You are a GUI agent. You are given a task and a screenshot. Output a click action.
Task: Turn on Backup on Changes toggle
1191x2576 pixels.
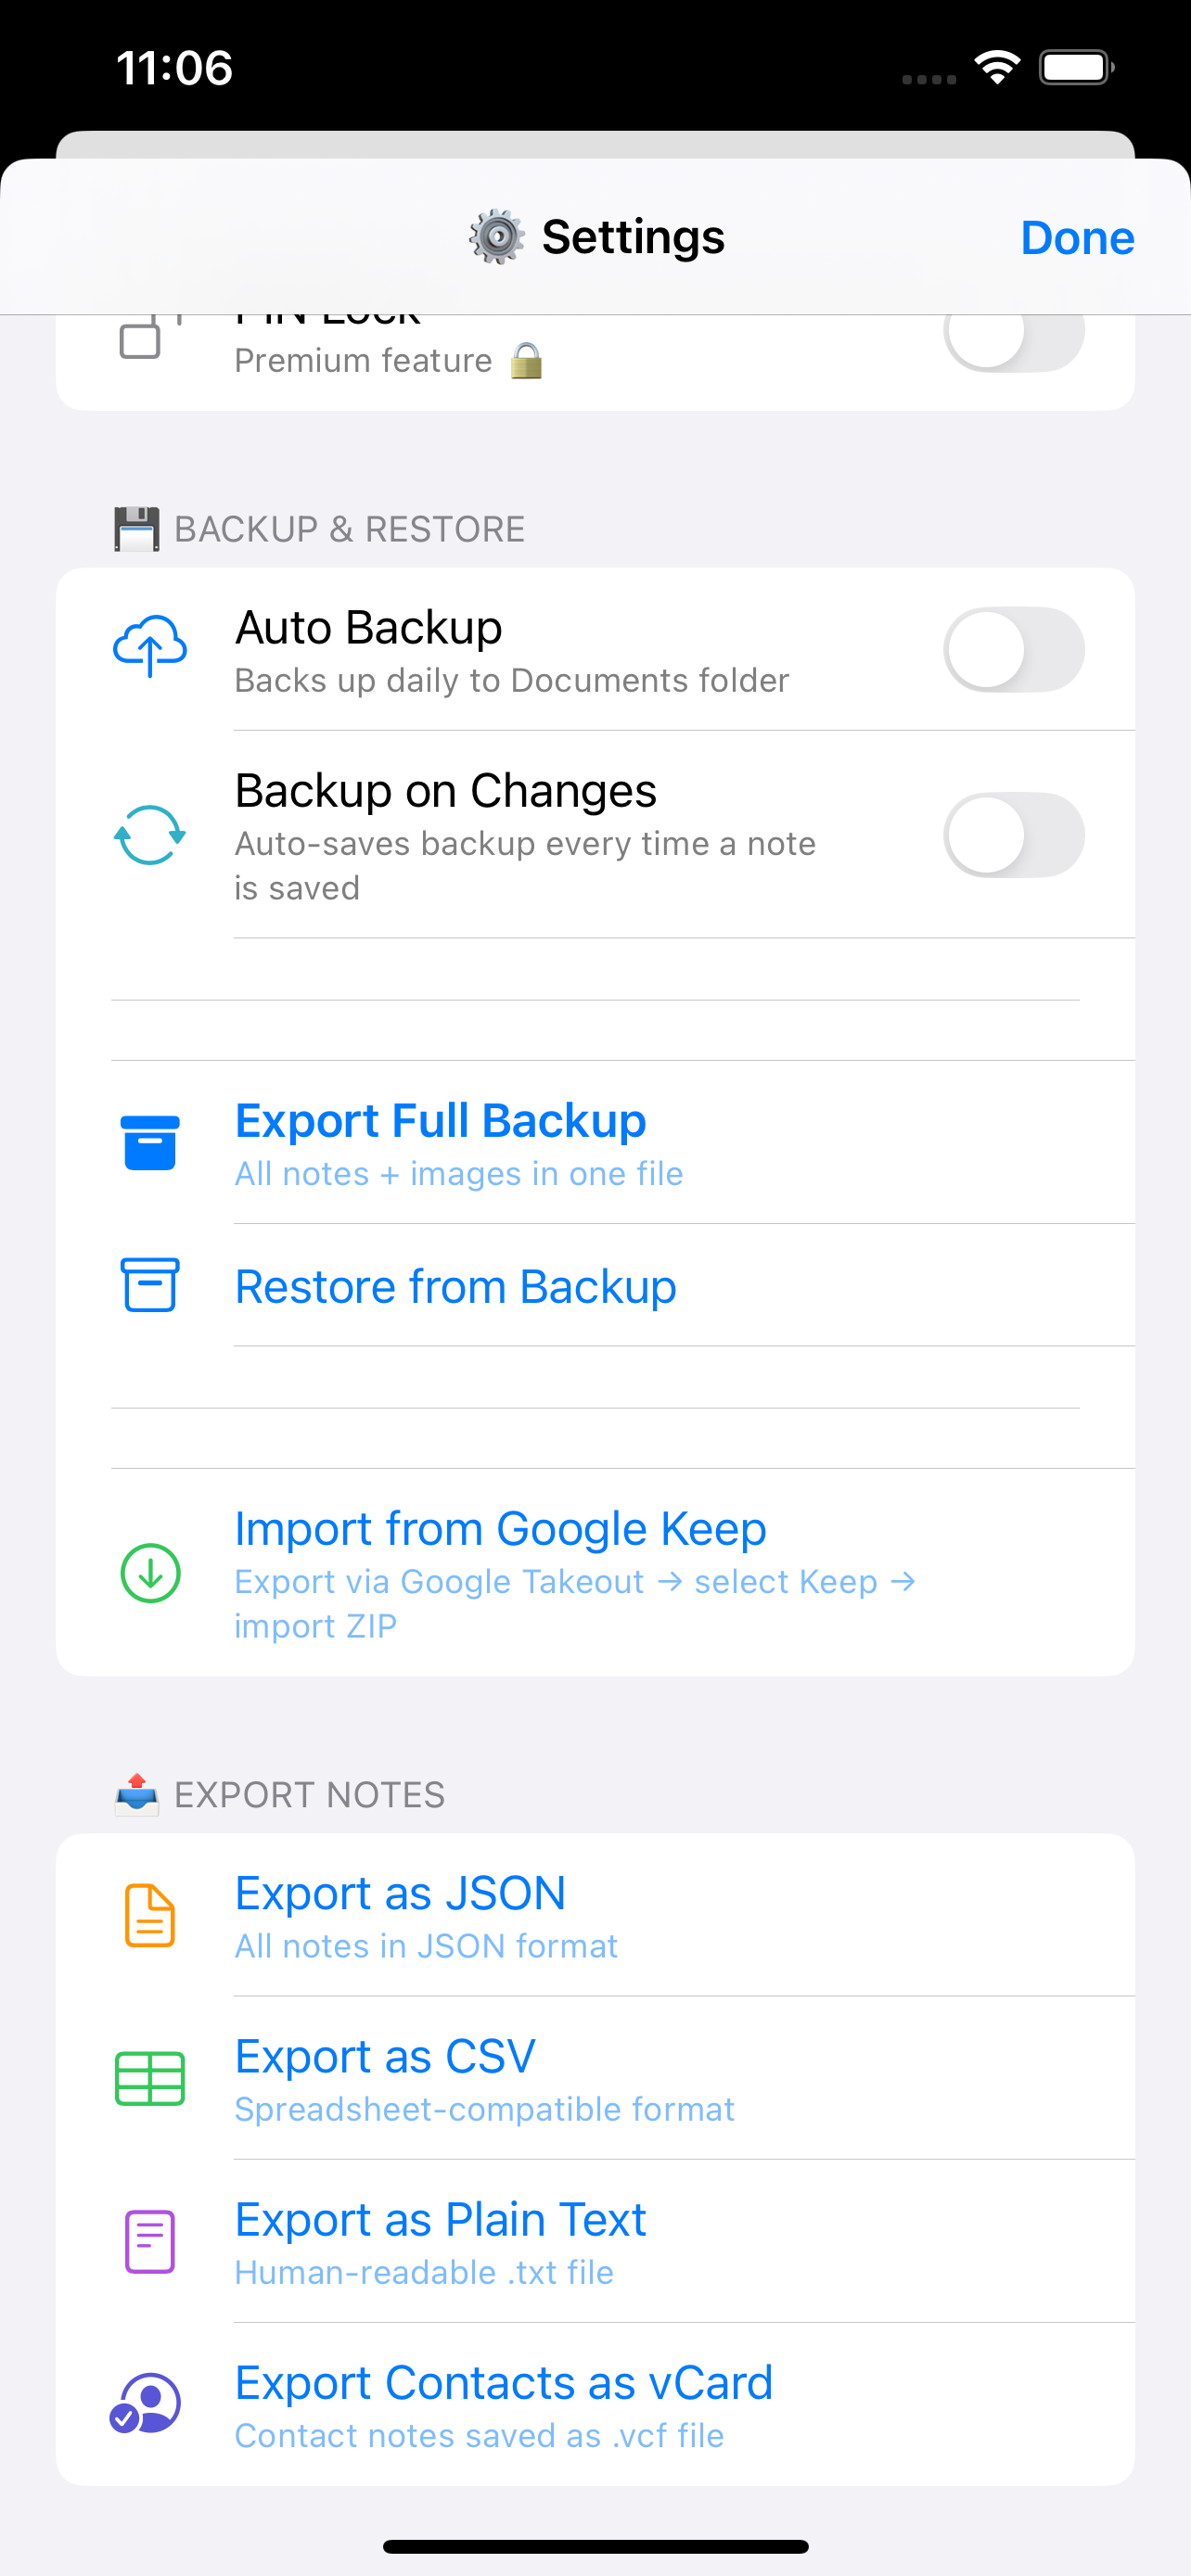click(x=1014, y=835)
